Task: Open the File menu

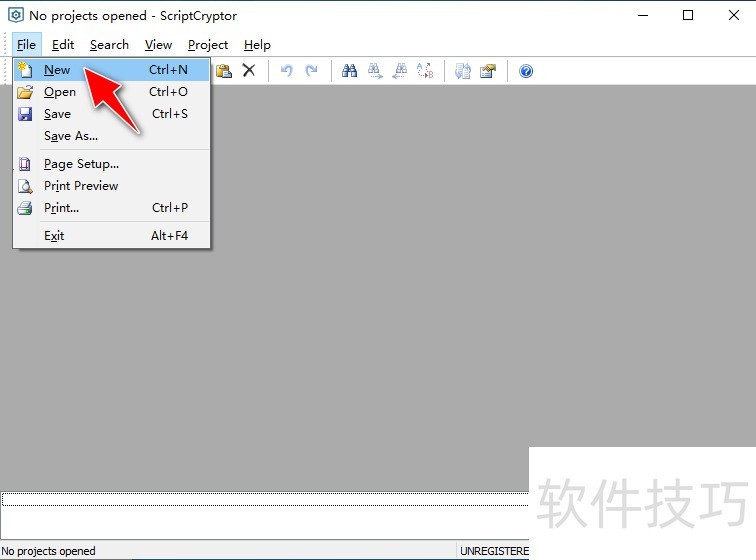Action: coord(26,45)
